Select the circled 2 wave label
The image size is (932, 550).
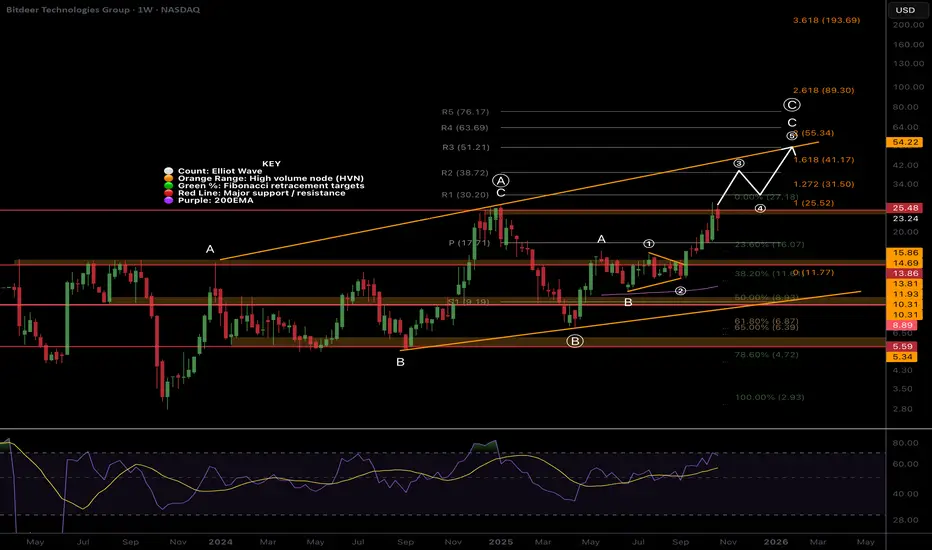[x=680, y=291]
